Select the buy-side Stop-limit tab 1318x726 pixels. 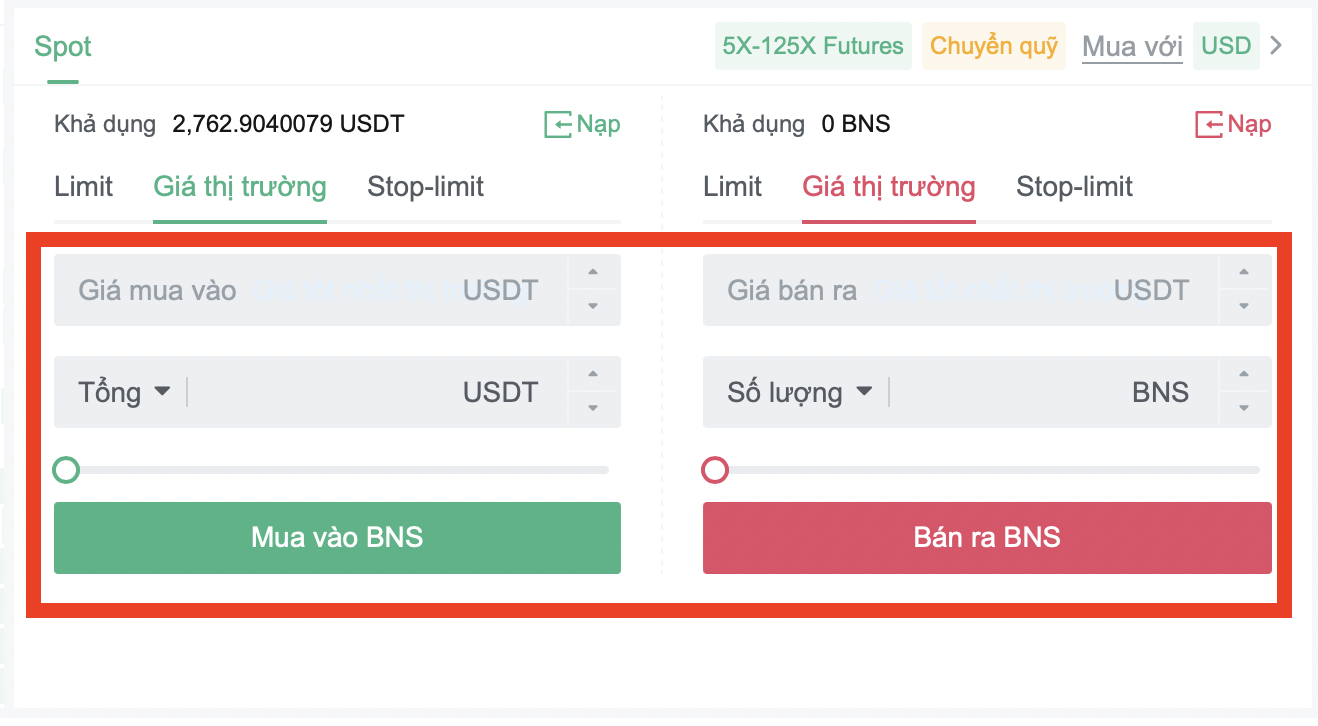(x=425, y=187)
